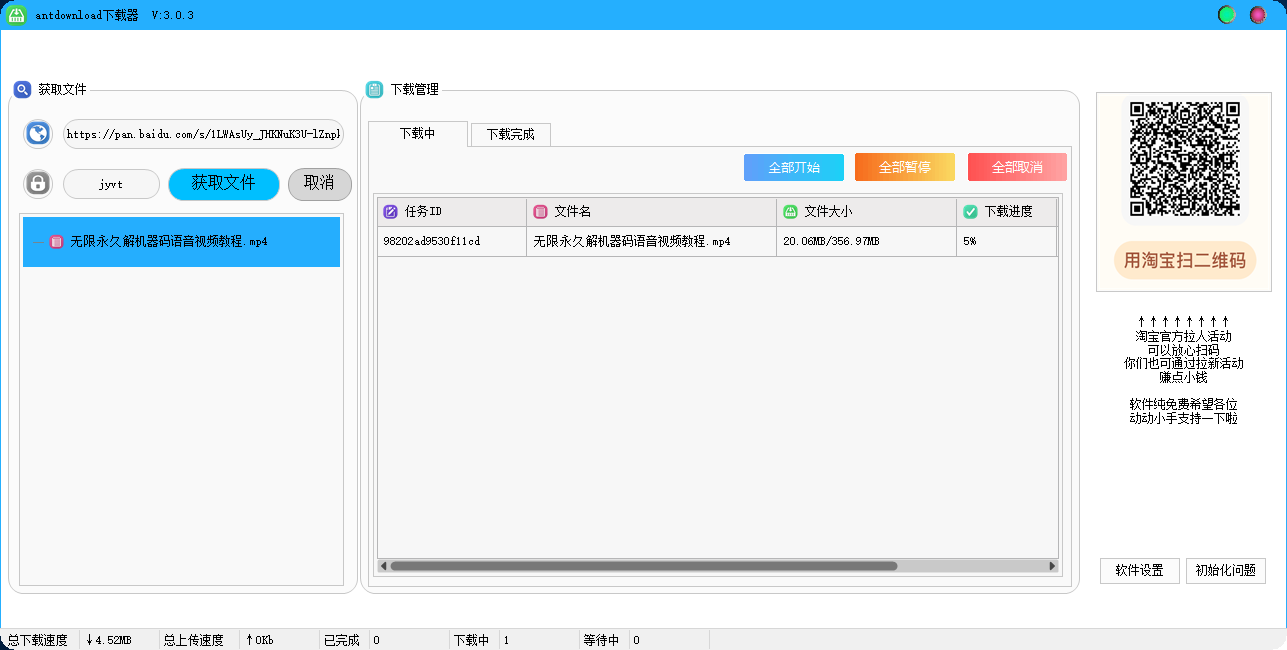Pause all downloads with 全部暂停
Screen dimensions: 1287x650
point(904,167)
